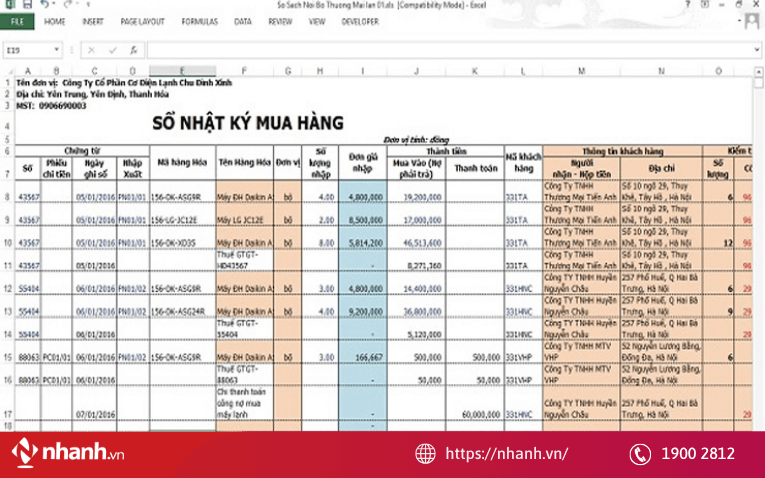Viewport: 765px width, 478px height.
Task: Click the amount cell 46,513,600
Action: point(417,238)
